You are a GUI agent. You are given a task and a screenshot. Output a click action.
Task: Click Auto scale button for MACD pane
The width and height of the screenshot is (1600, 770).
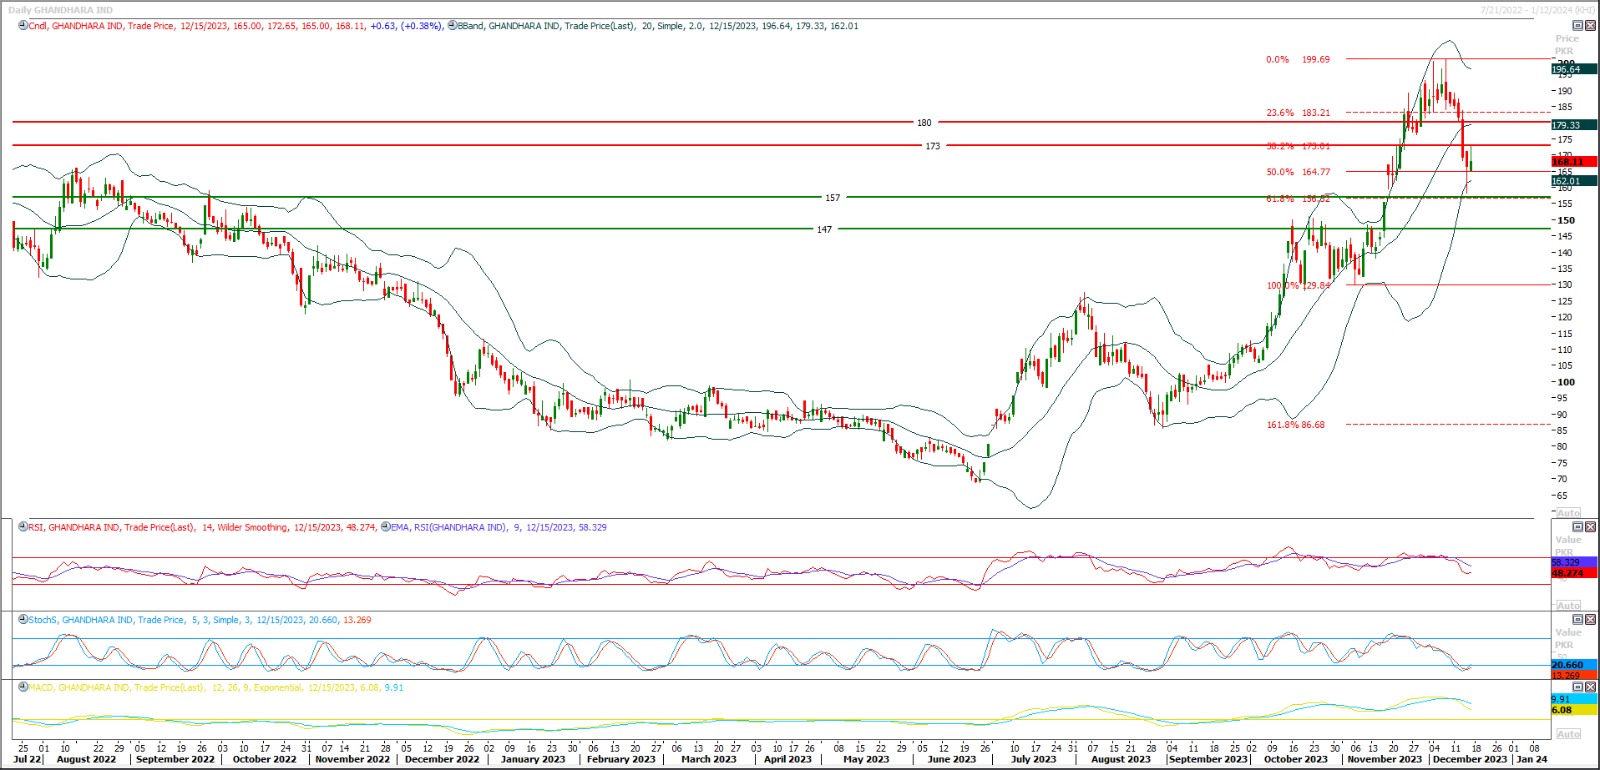[x=1568, y=734]
